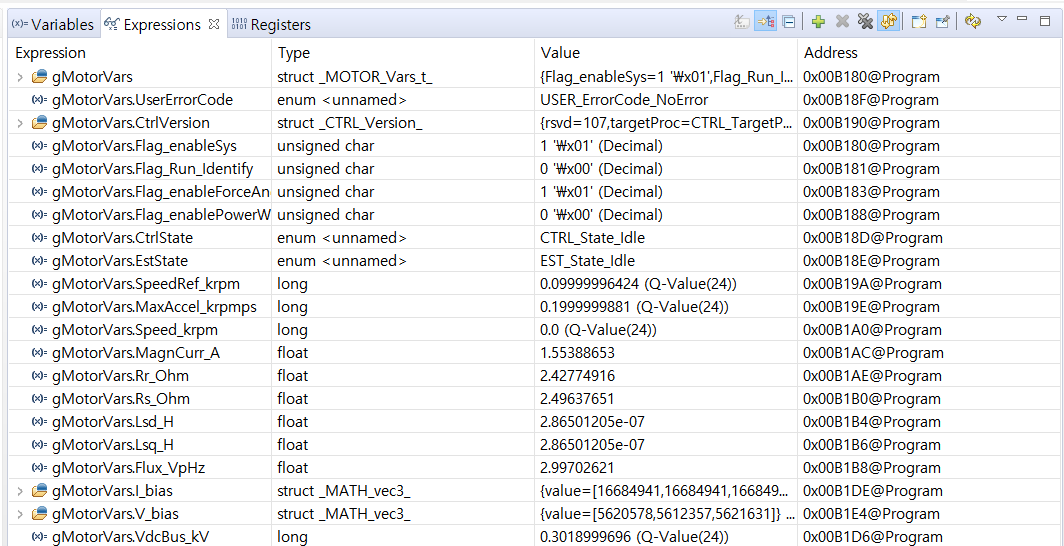Click the folder icon beside gMotorVars.CtrlVersion
This screenshot has width=1064, height=546.
click(x=40, y=123)
